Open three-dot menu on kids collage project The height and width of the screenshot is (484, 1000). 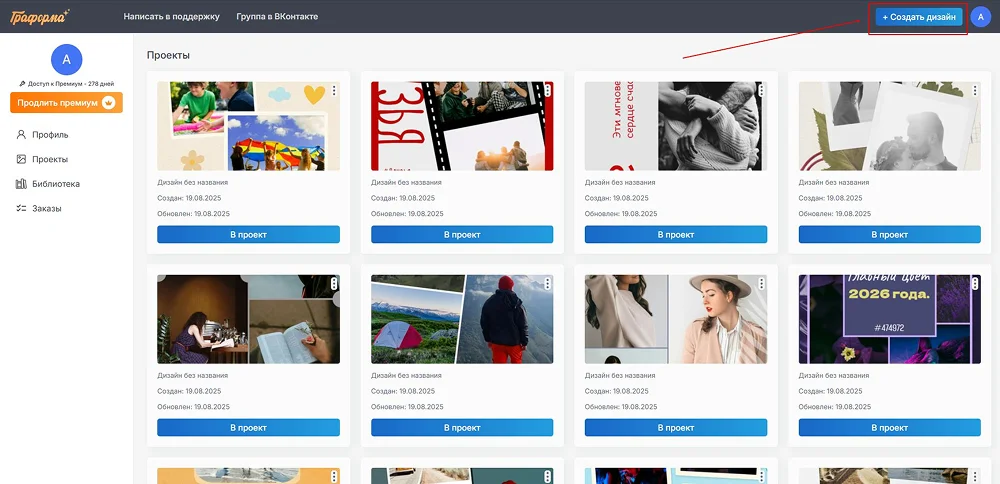[x=334, y=91]
